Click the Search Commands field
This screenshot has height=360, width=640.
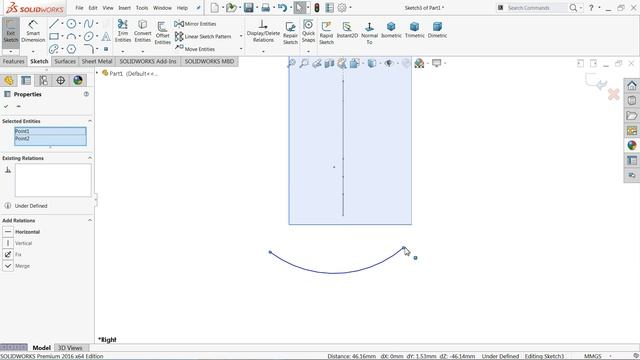click(536, 8)
